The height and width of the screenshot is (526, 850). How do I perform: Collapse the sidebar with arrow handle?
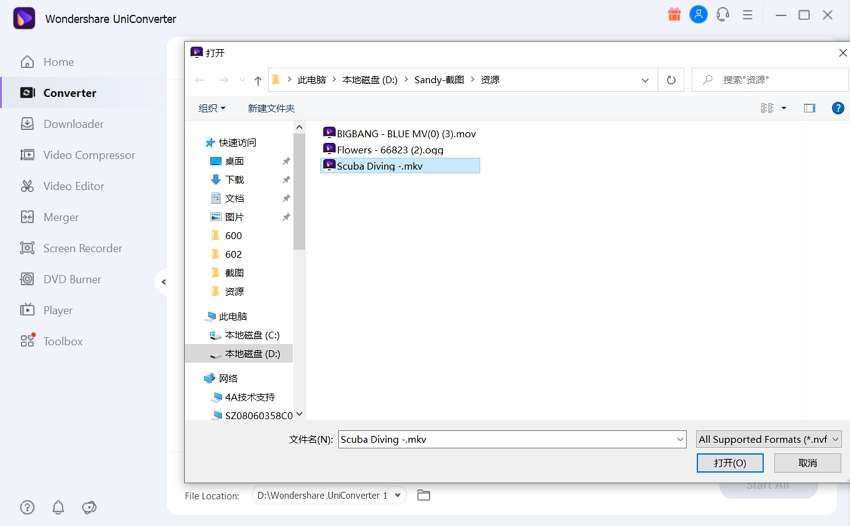pyautogui.click(x=163, y=282)
